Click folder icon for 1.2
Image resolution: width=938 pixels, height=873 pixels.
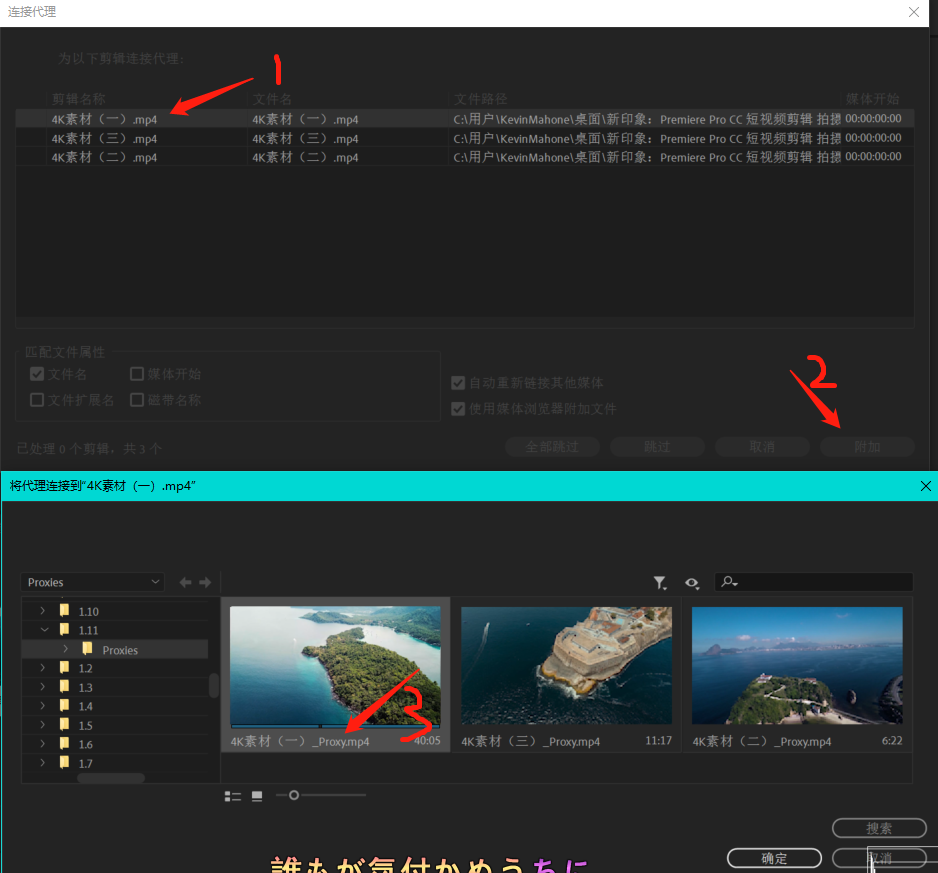(x=65, y=667)
